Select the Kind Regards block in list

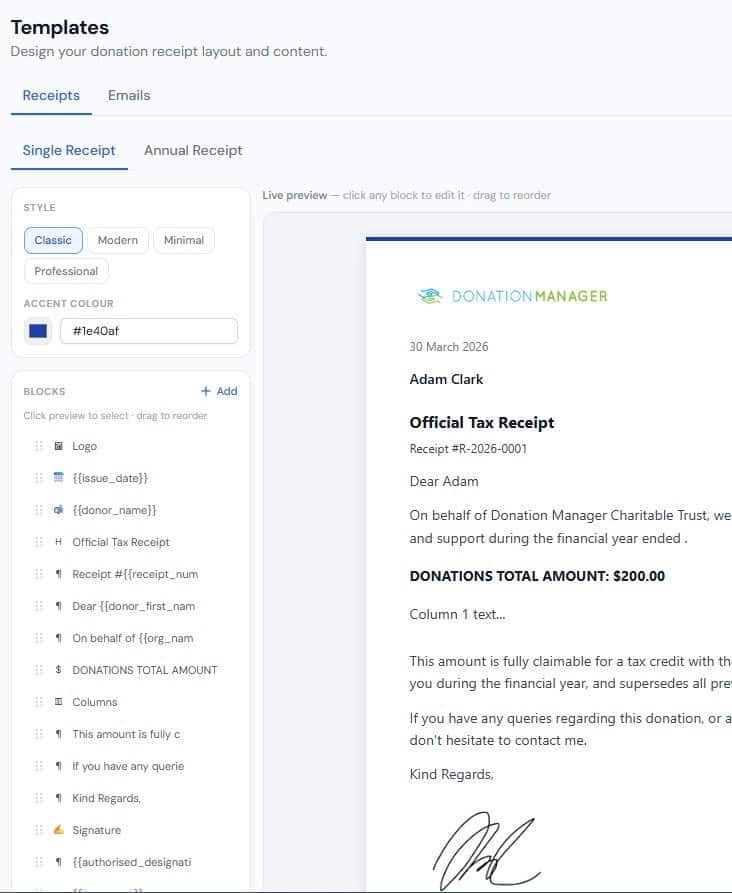click(107, 798)
